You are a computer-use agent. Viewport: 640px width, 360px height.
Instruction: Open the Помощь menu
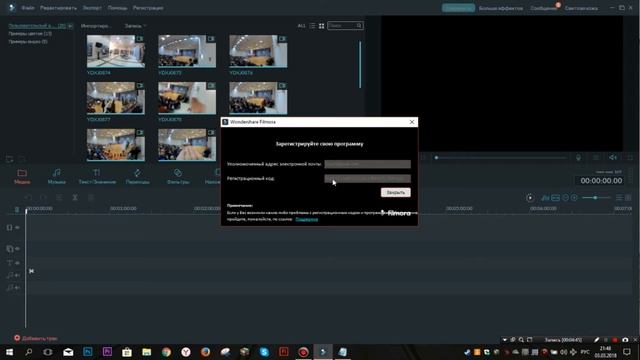(x=117, y=8)
